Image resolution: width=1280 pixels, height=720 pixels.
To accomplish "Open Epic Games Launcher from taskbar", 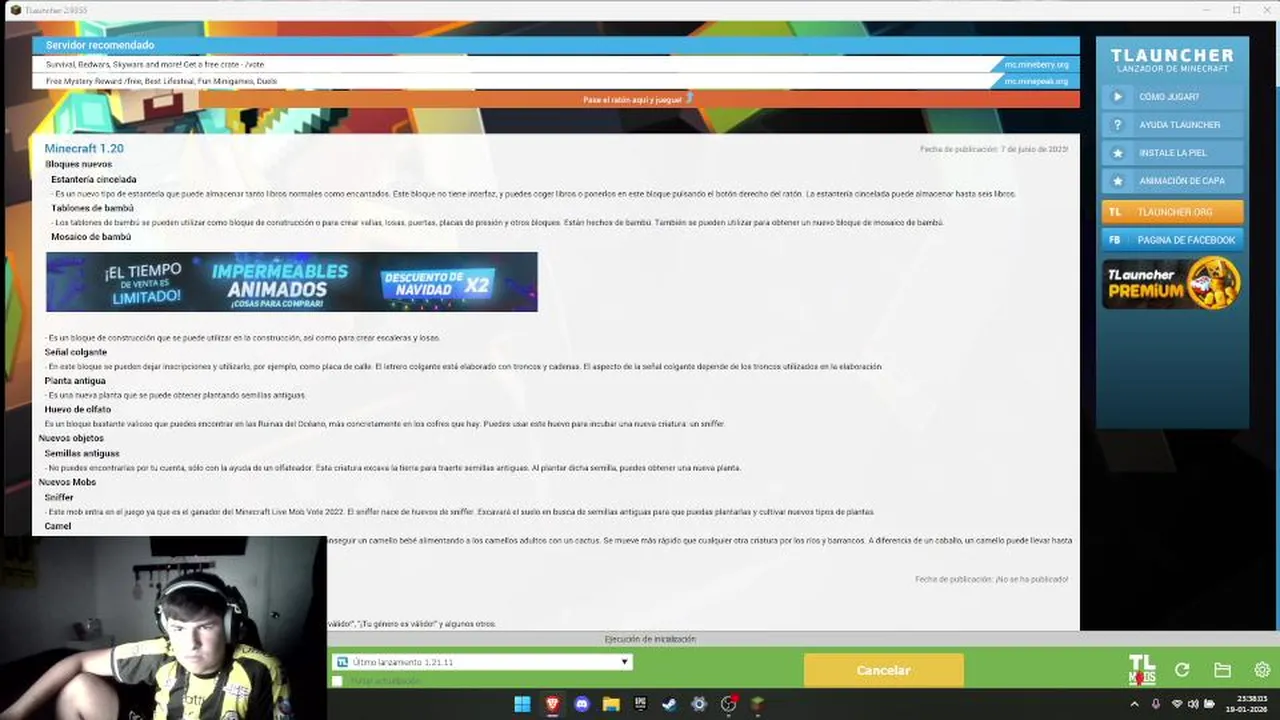I will point(640,704).
